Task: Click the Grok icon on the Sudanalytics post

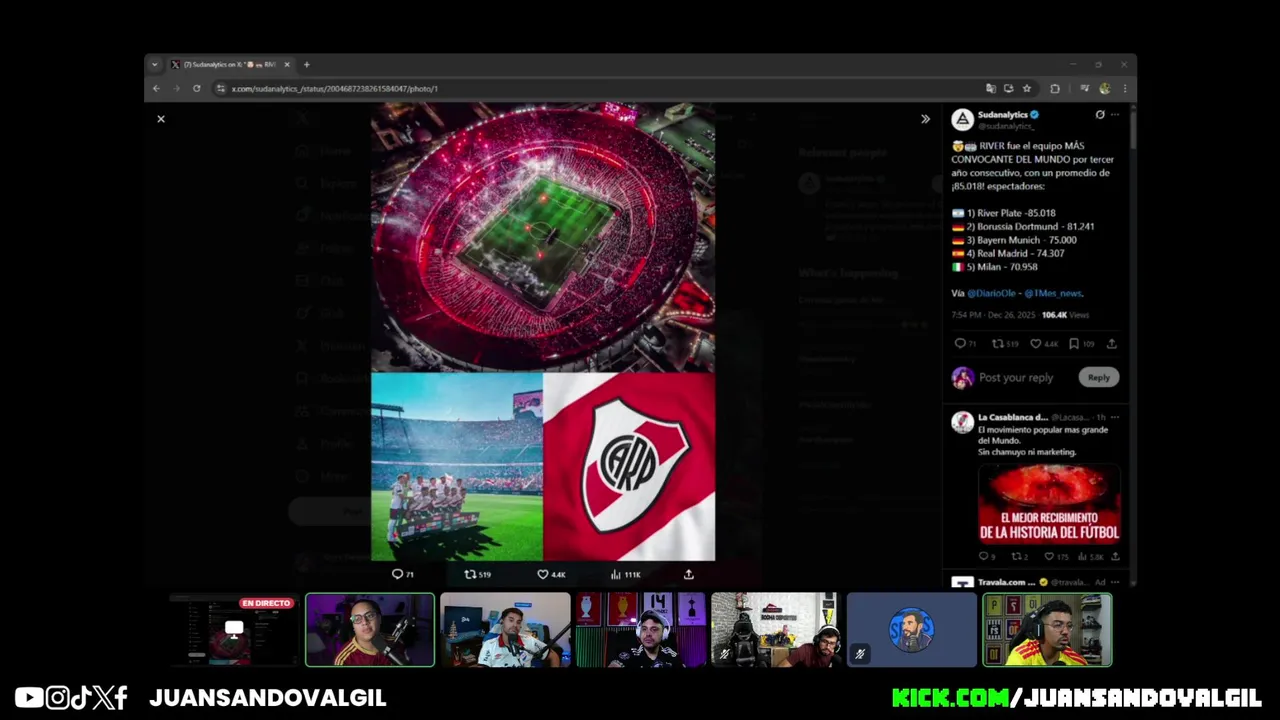Action: [x=1100, y=115]
